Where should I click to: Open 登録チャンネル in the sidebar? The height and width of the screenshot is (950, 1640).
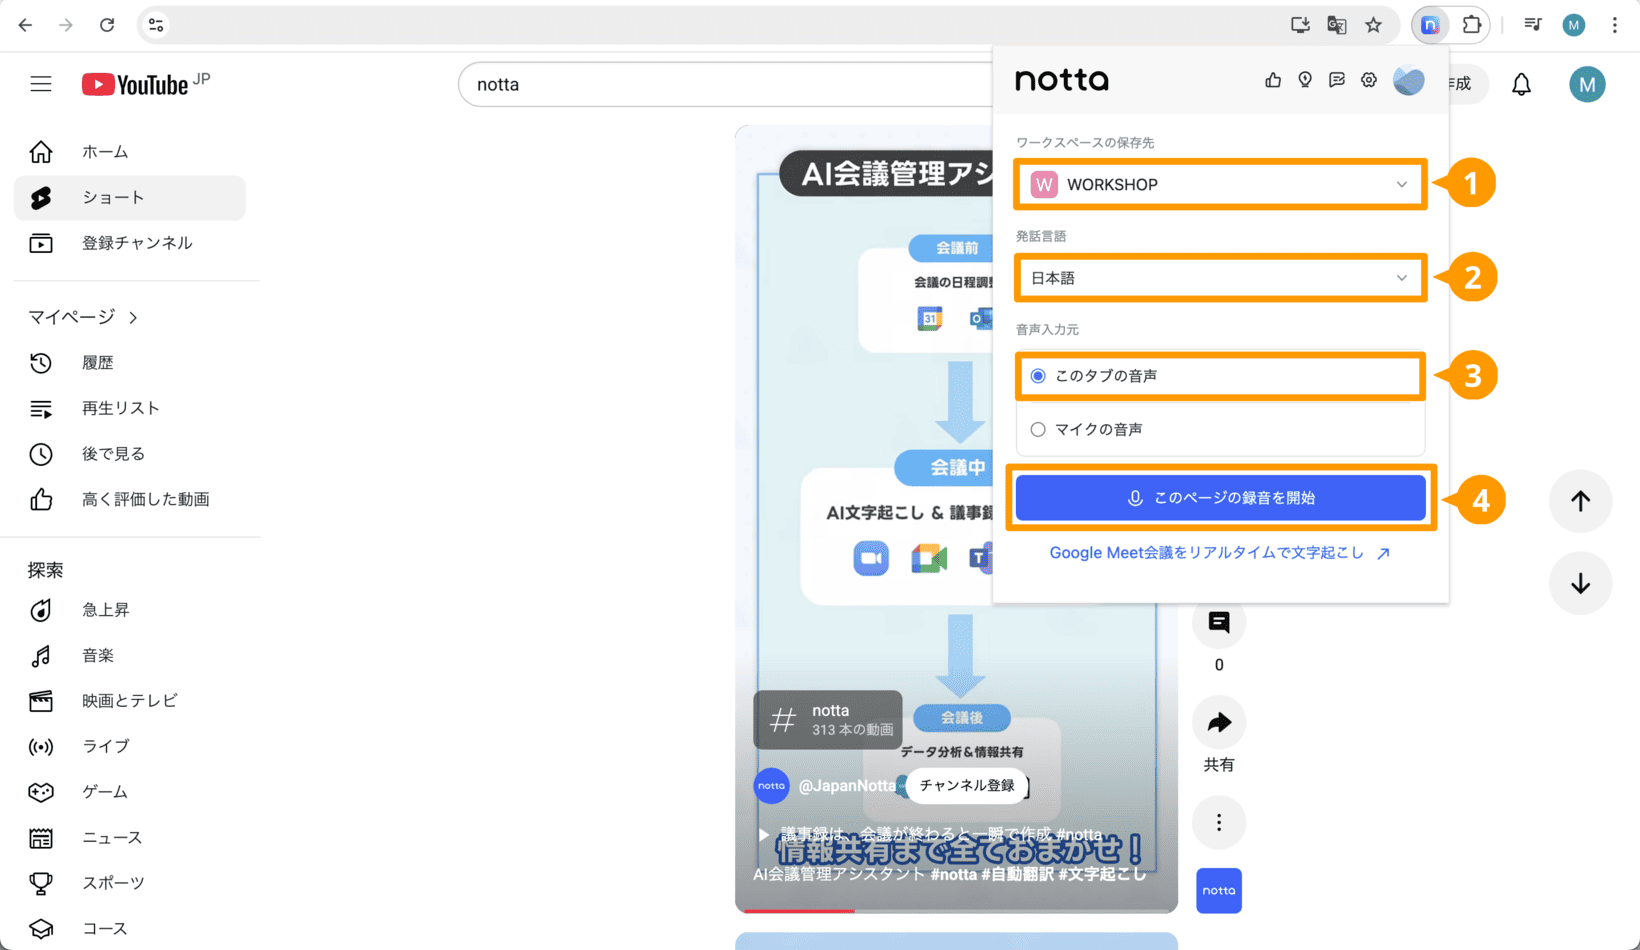click(x=130, y=243)
